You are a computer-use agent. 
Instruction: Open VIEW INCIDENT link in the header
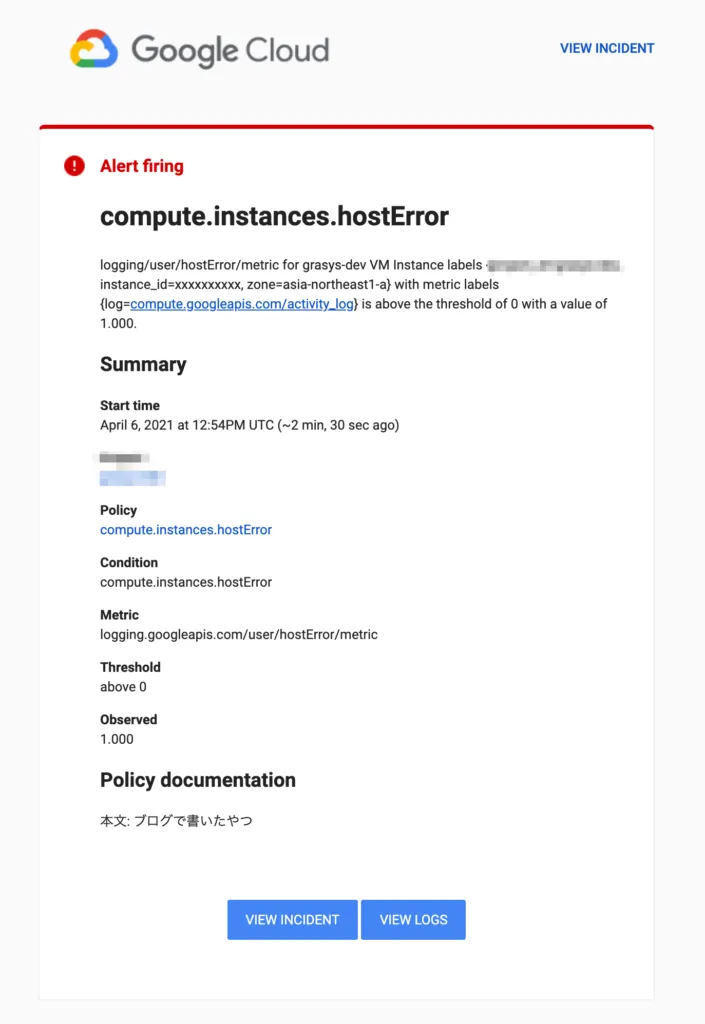point(606,48)
